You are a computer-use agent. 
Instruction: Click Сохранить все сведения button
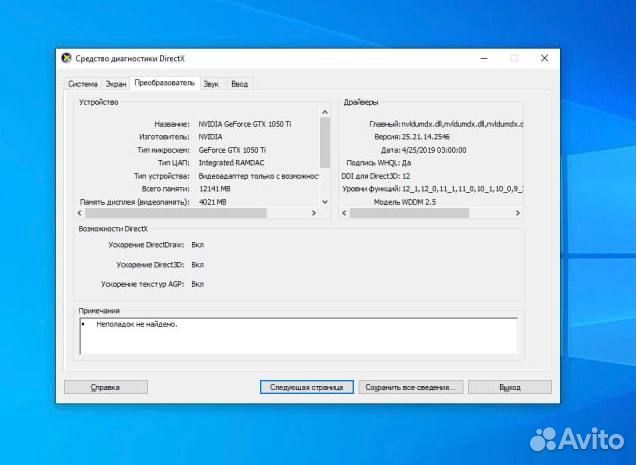tap(410, 387)
